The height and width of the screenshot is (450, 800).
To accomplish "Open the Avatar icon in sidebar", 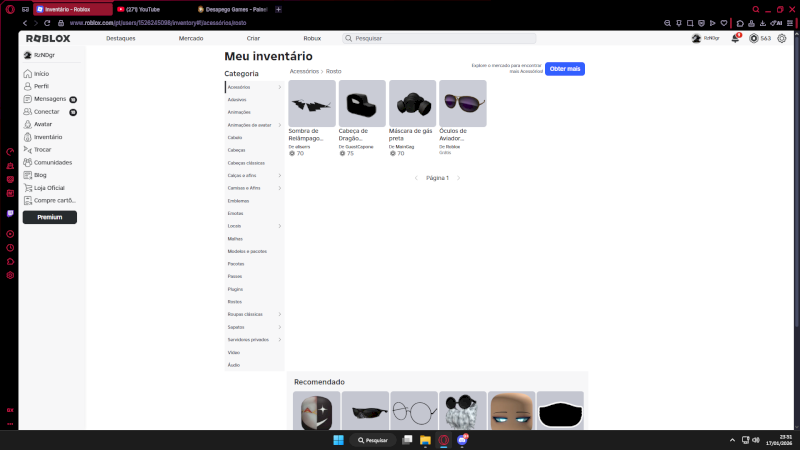I will (28, 124).
